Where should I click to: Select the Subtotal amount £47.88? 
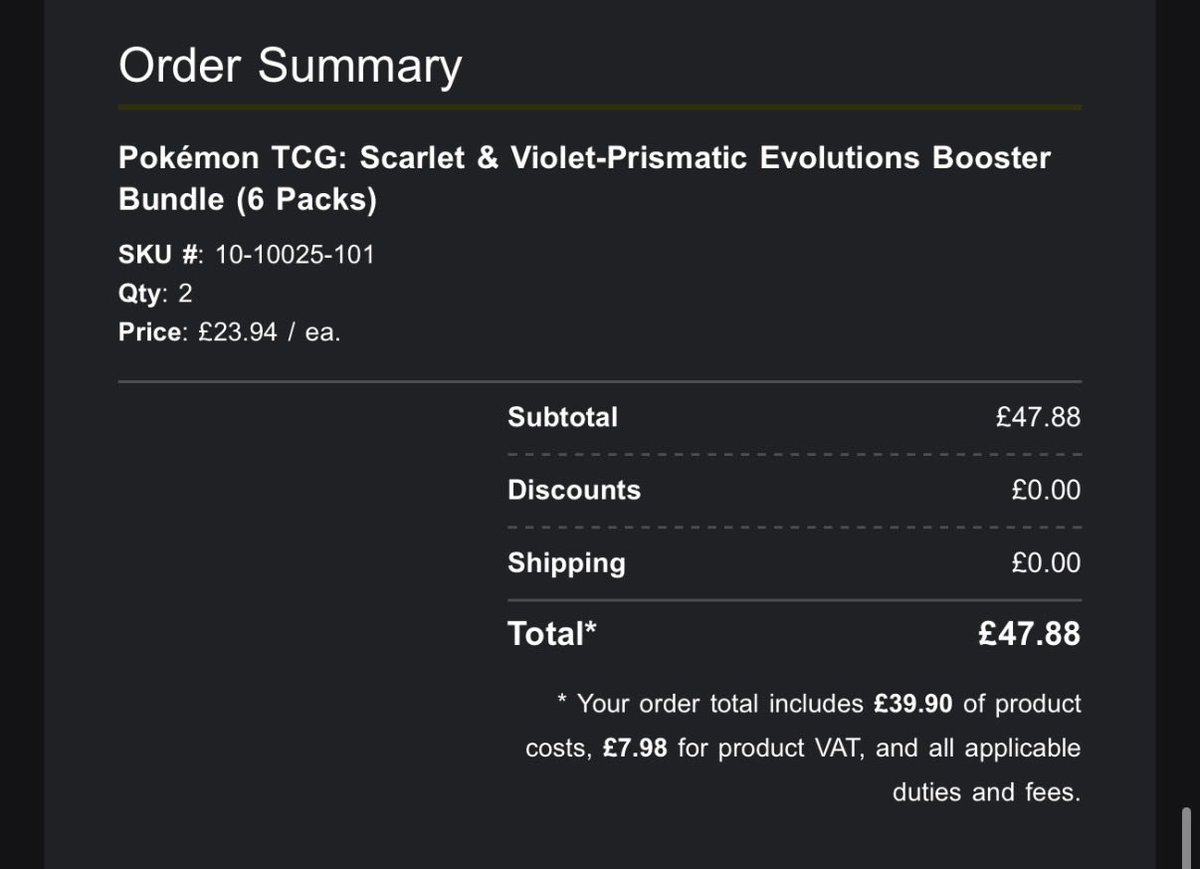[1037, 417]
